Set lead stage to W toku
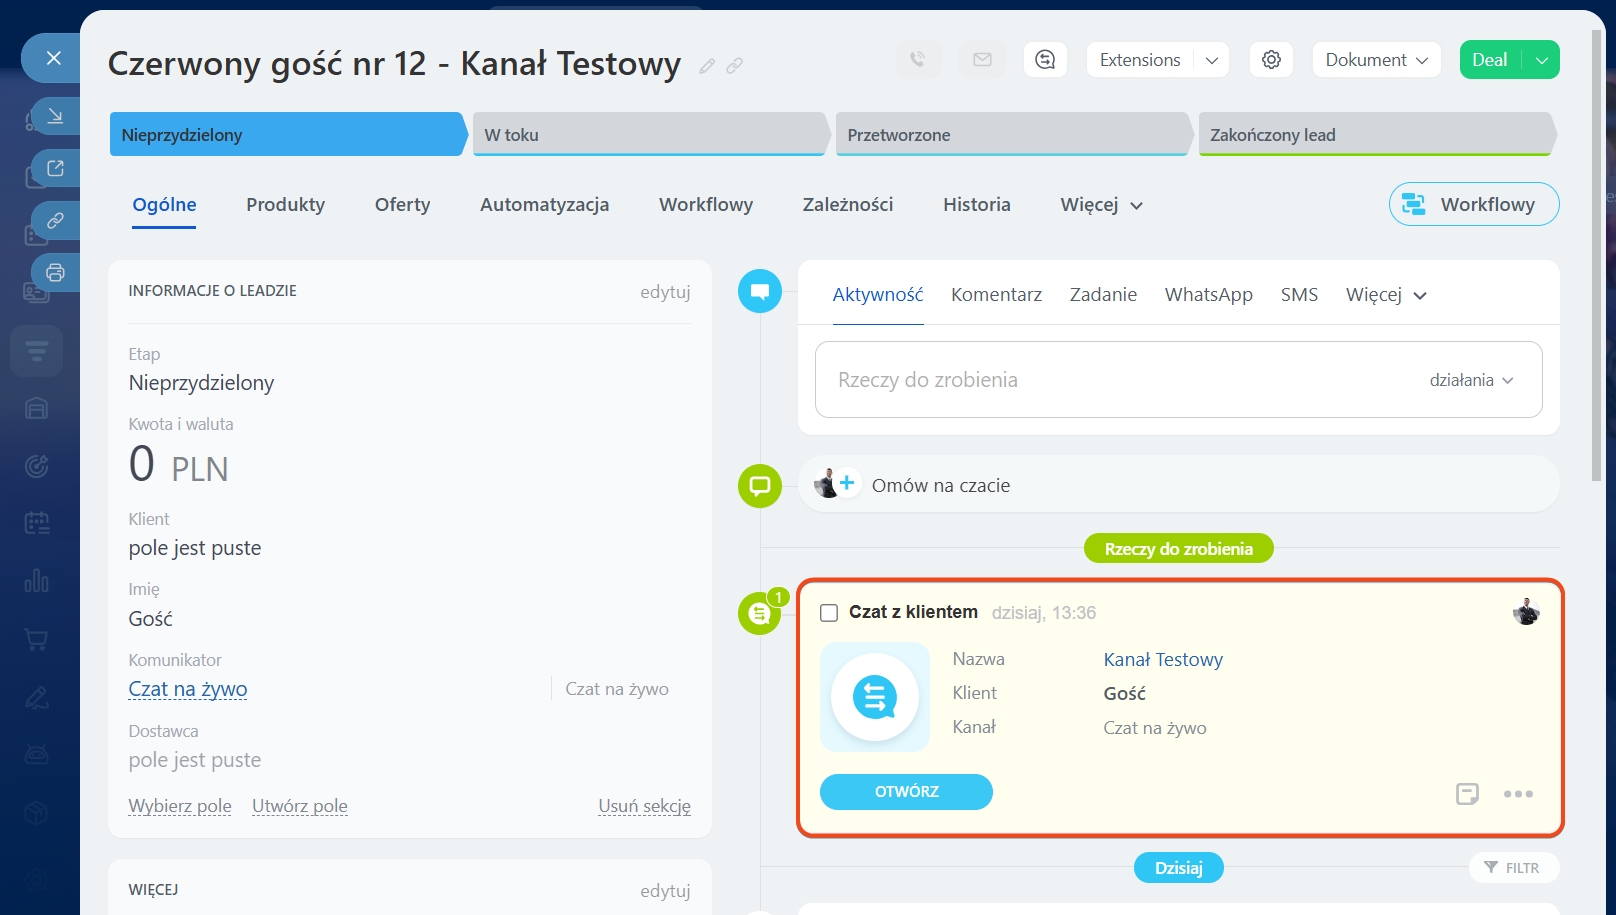 (650, 135)
